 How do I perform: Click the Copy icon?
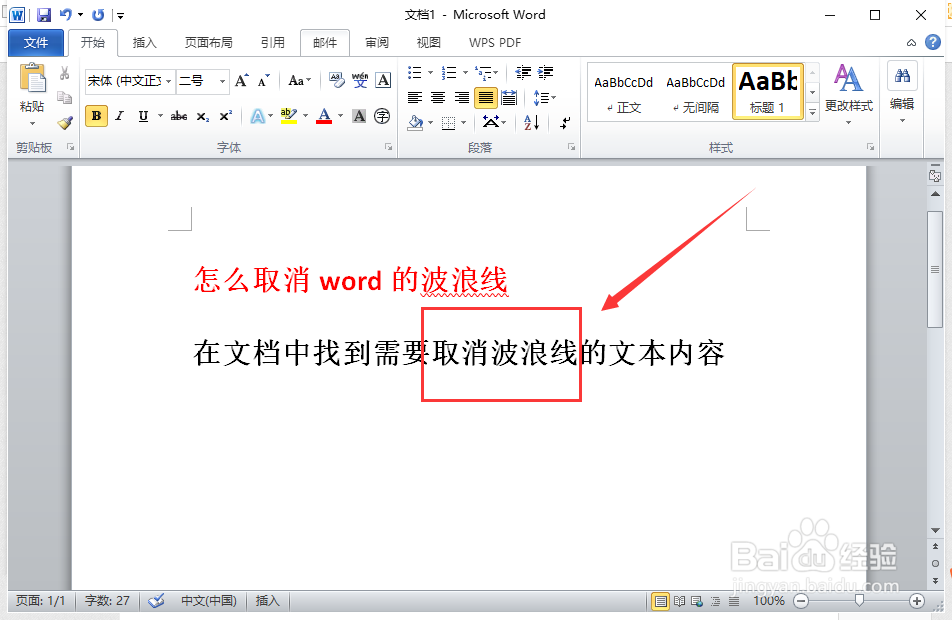tap(64, 97)
